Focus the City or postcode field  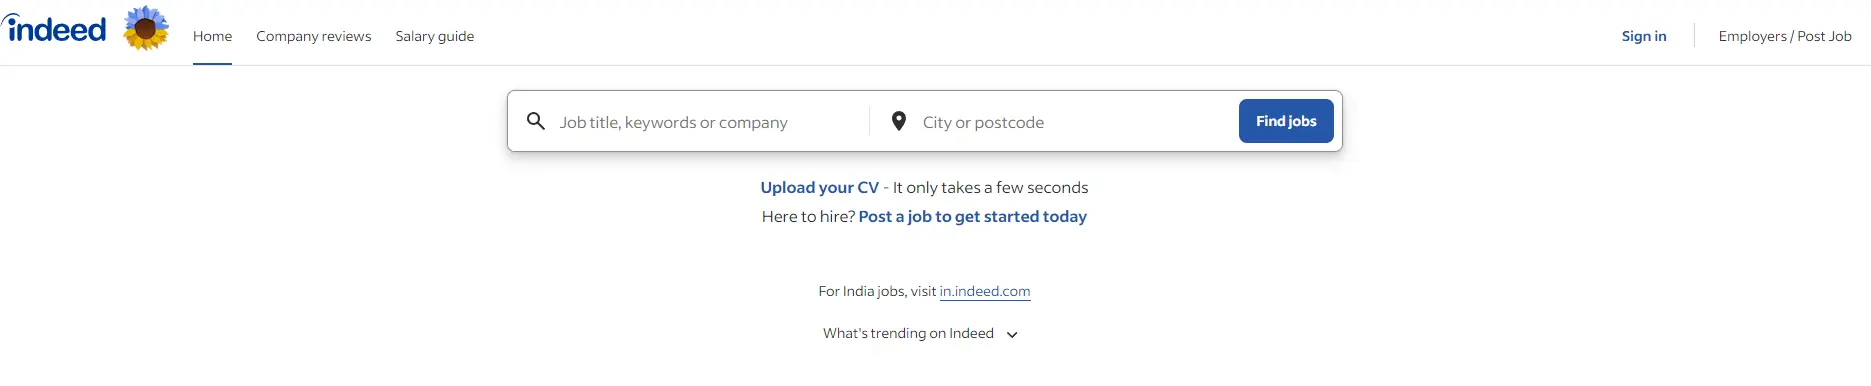click(1075, 122)
